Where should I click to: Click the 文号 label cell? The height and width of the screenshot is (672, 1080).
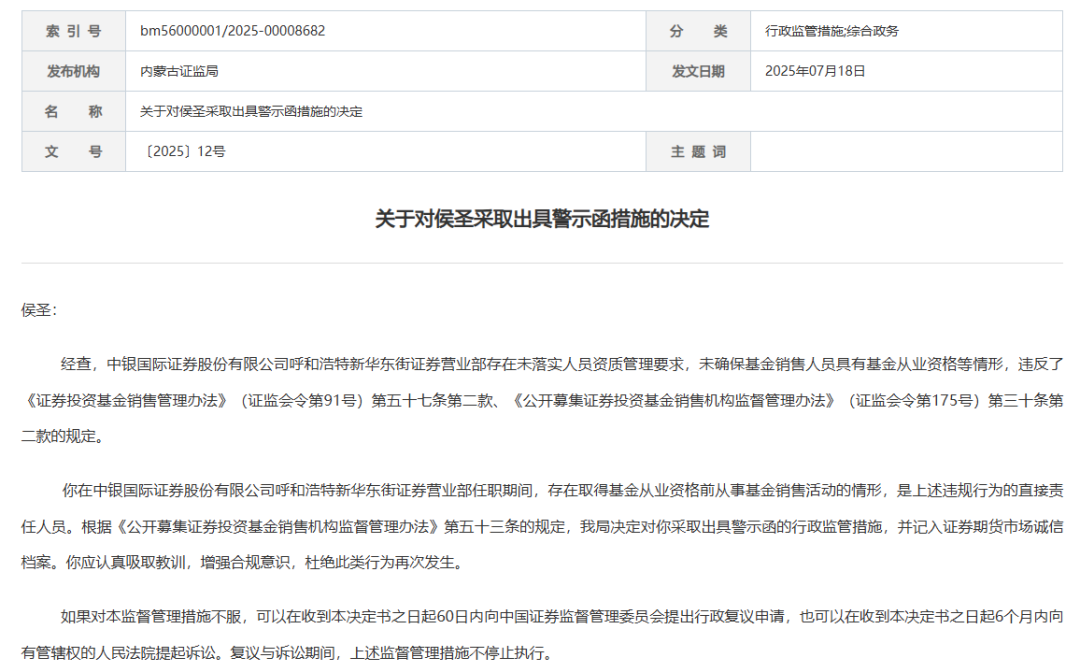coord(73,151)
